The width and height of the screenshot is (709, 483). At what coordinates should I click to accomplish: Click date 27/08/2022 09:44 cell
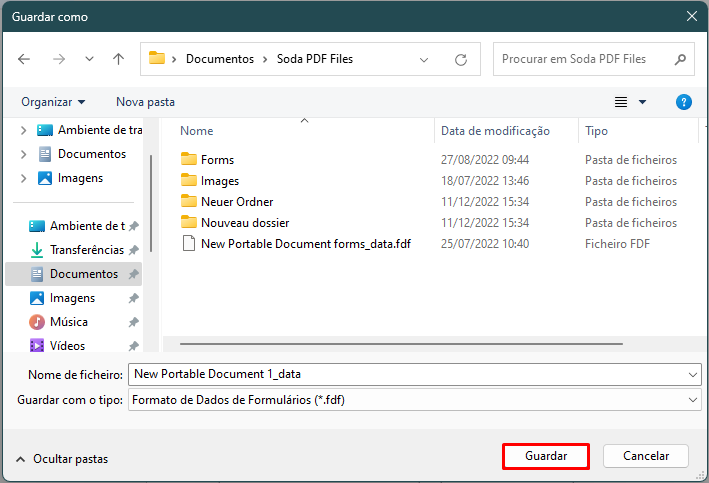click(485, 160)
